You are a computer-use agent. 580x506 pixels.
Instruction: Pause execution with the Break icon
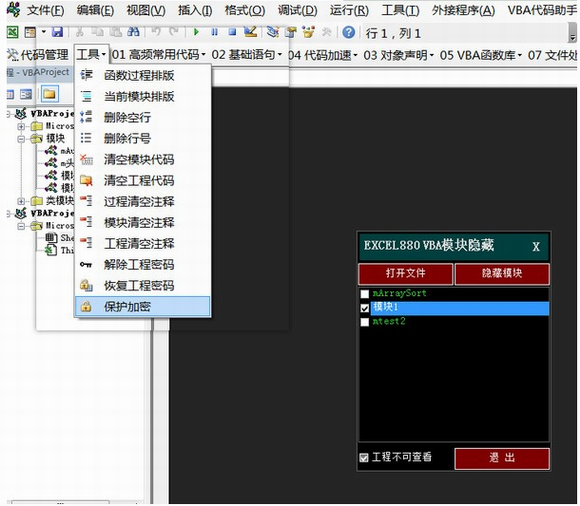215,33
